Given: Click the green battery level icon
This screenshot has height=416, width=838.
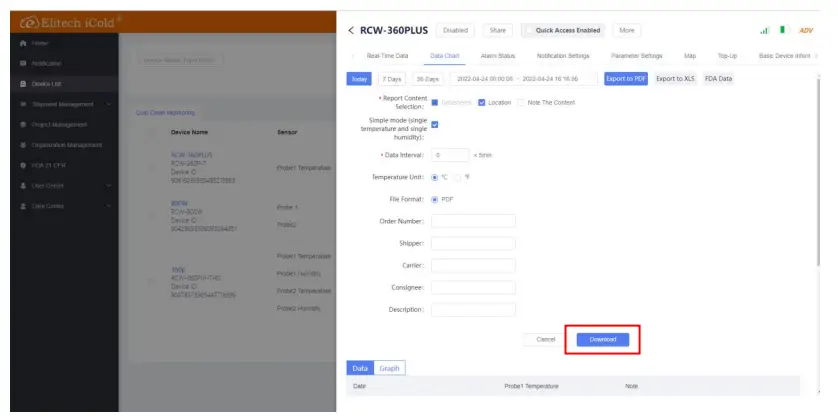Looking at the screenshot, I should coord(782,30).
